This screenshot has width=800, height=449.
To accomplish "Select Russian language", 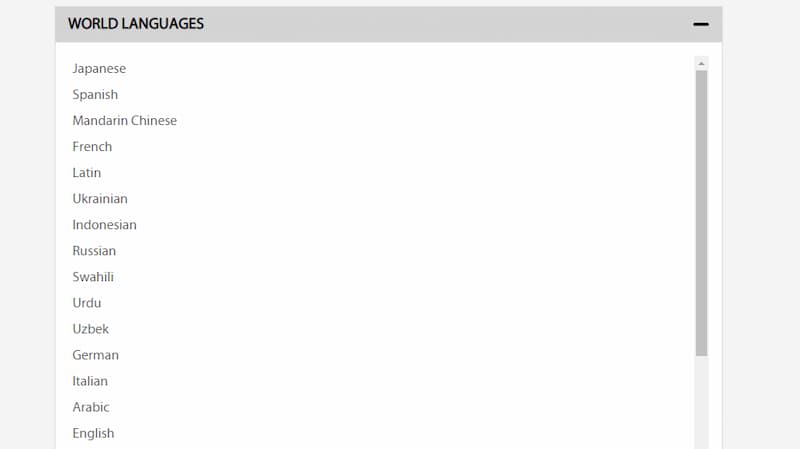I will (94, 251).
